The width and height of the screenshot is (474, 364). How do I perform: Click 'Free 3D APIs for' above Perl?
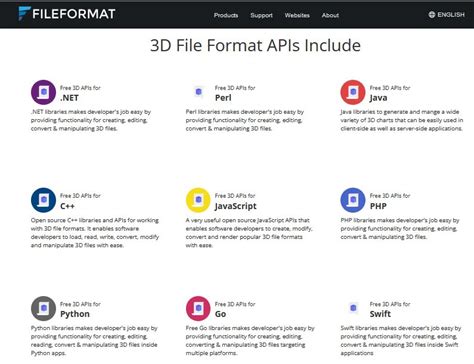(x=235, y=88)
